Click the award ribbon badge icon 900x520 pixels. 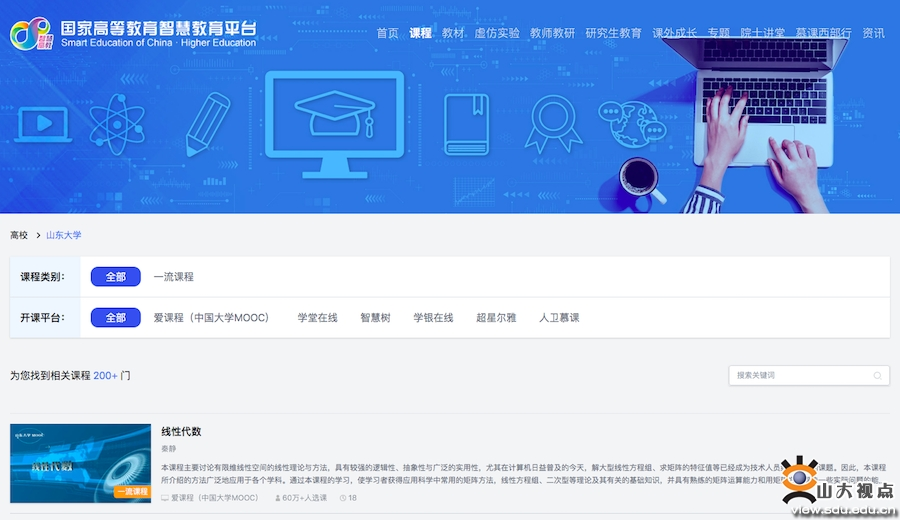click(551, 124)
